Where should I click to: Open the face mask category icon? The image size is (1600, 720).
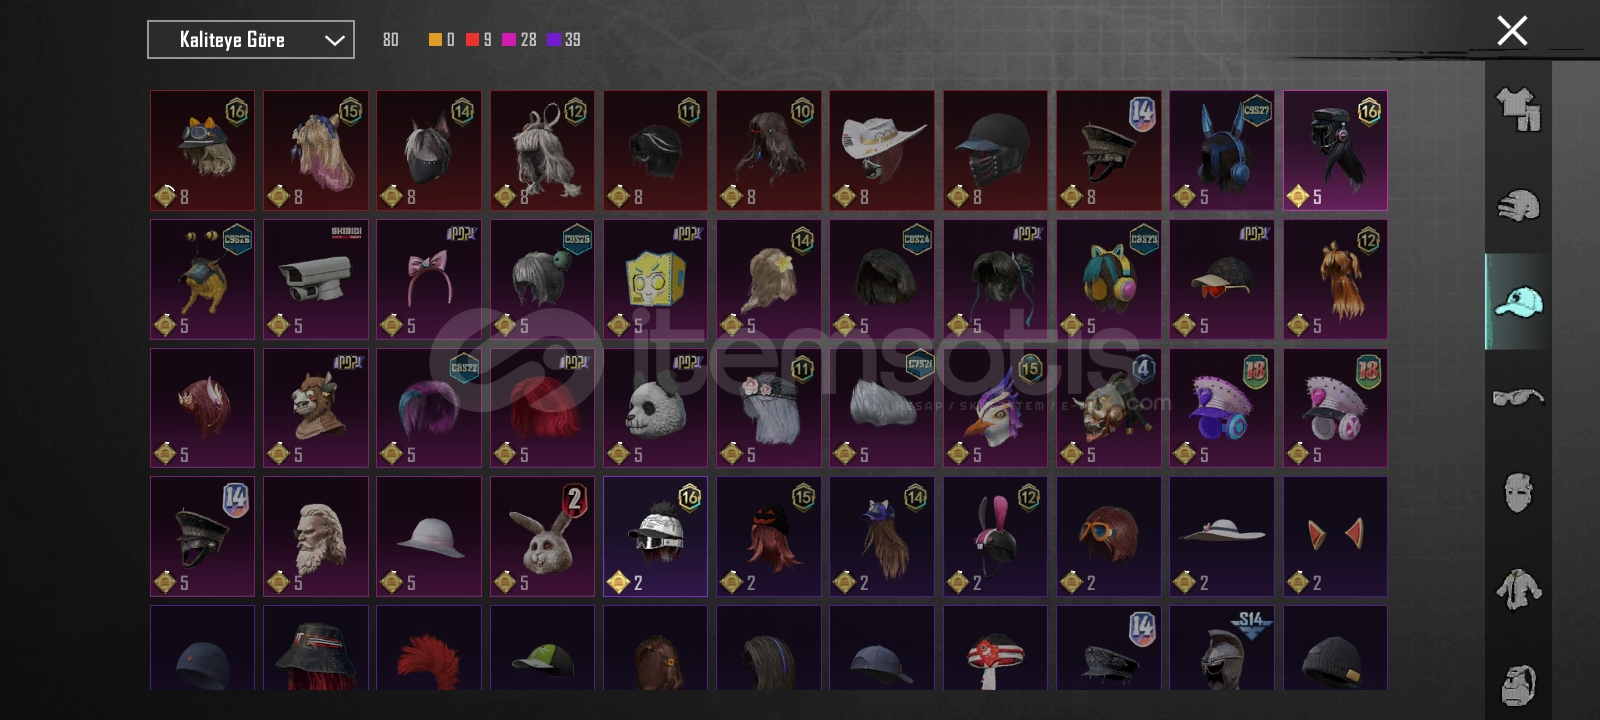[x=1518, y=492]
